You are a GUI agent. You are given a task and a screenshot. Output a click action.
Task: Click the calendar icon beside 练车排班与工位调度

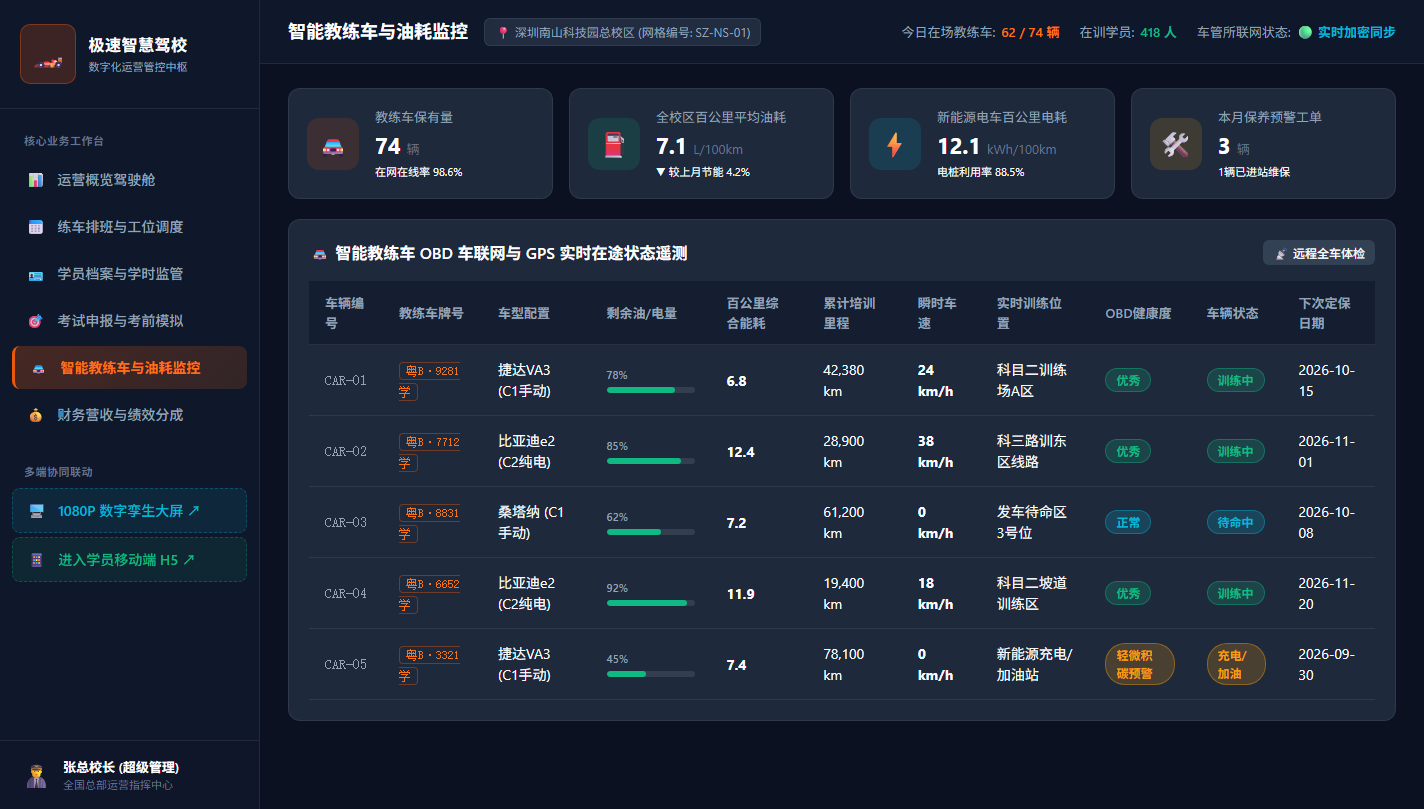tap(36, 227)
